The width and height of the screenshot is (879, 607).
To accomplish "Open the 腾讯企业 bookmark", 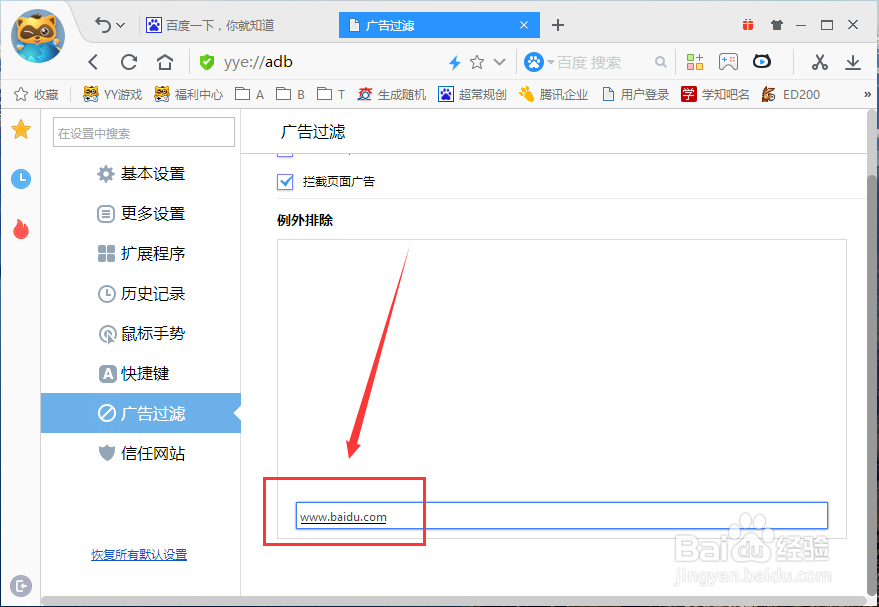I will click(553, 95).
